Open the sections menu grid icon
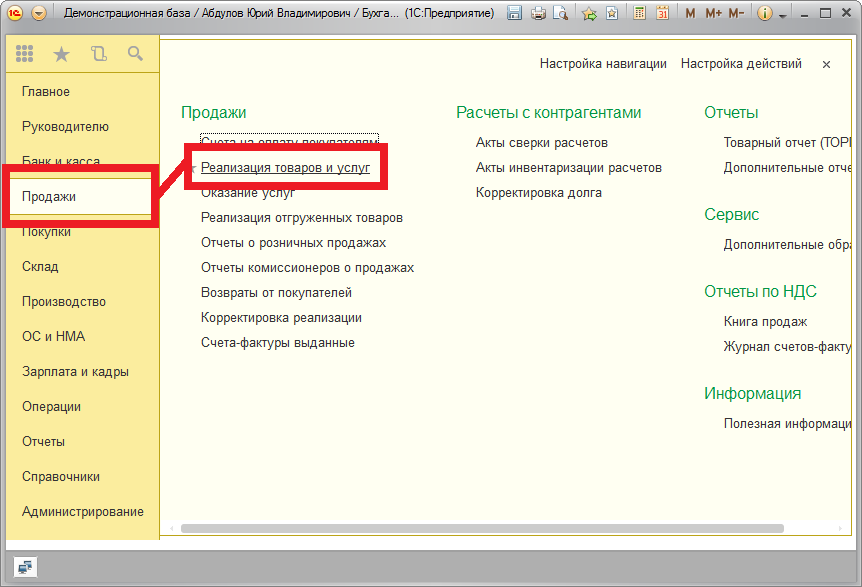The height and width of the screenshot is (587, 862). tap(25, 54)
